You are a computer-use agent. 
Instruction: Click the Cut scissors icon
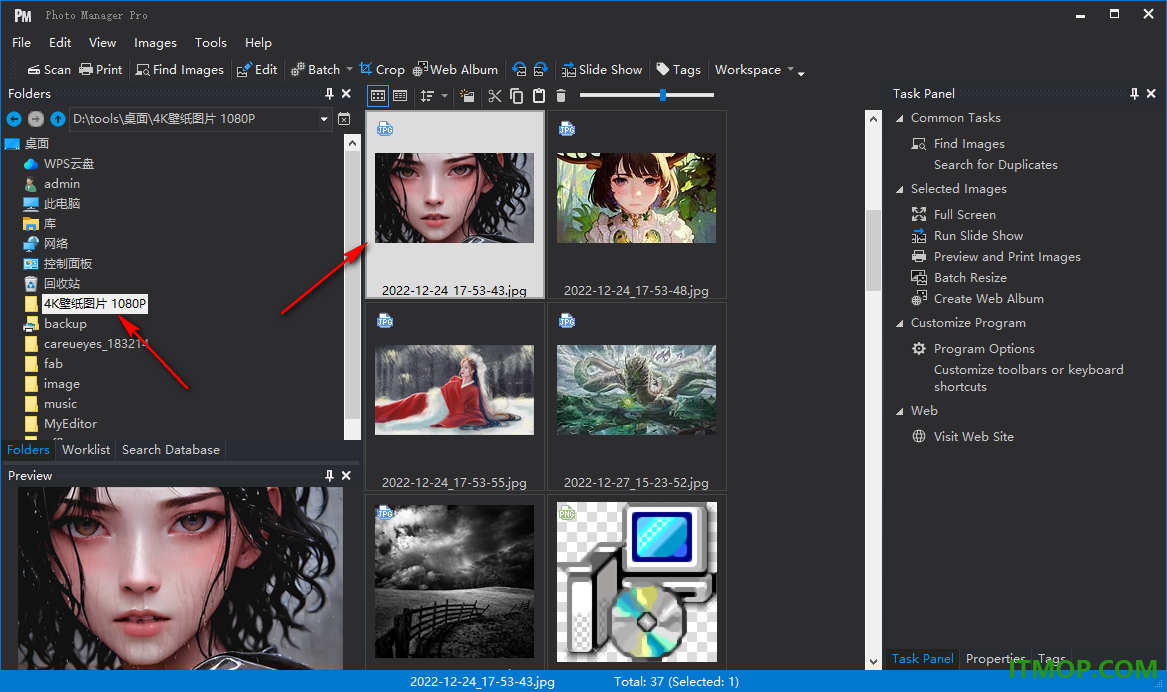(495, 95)
